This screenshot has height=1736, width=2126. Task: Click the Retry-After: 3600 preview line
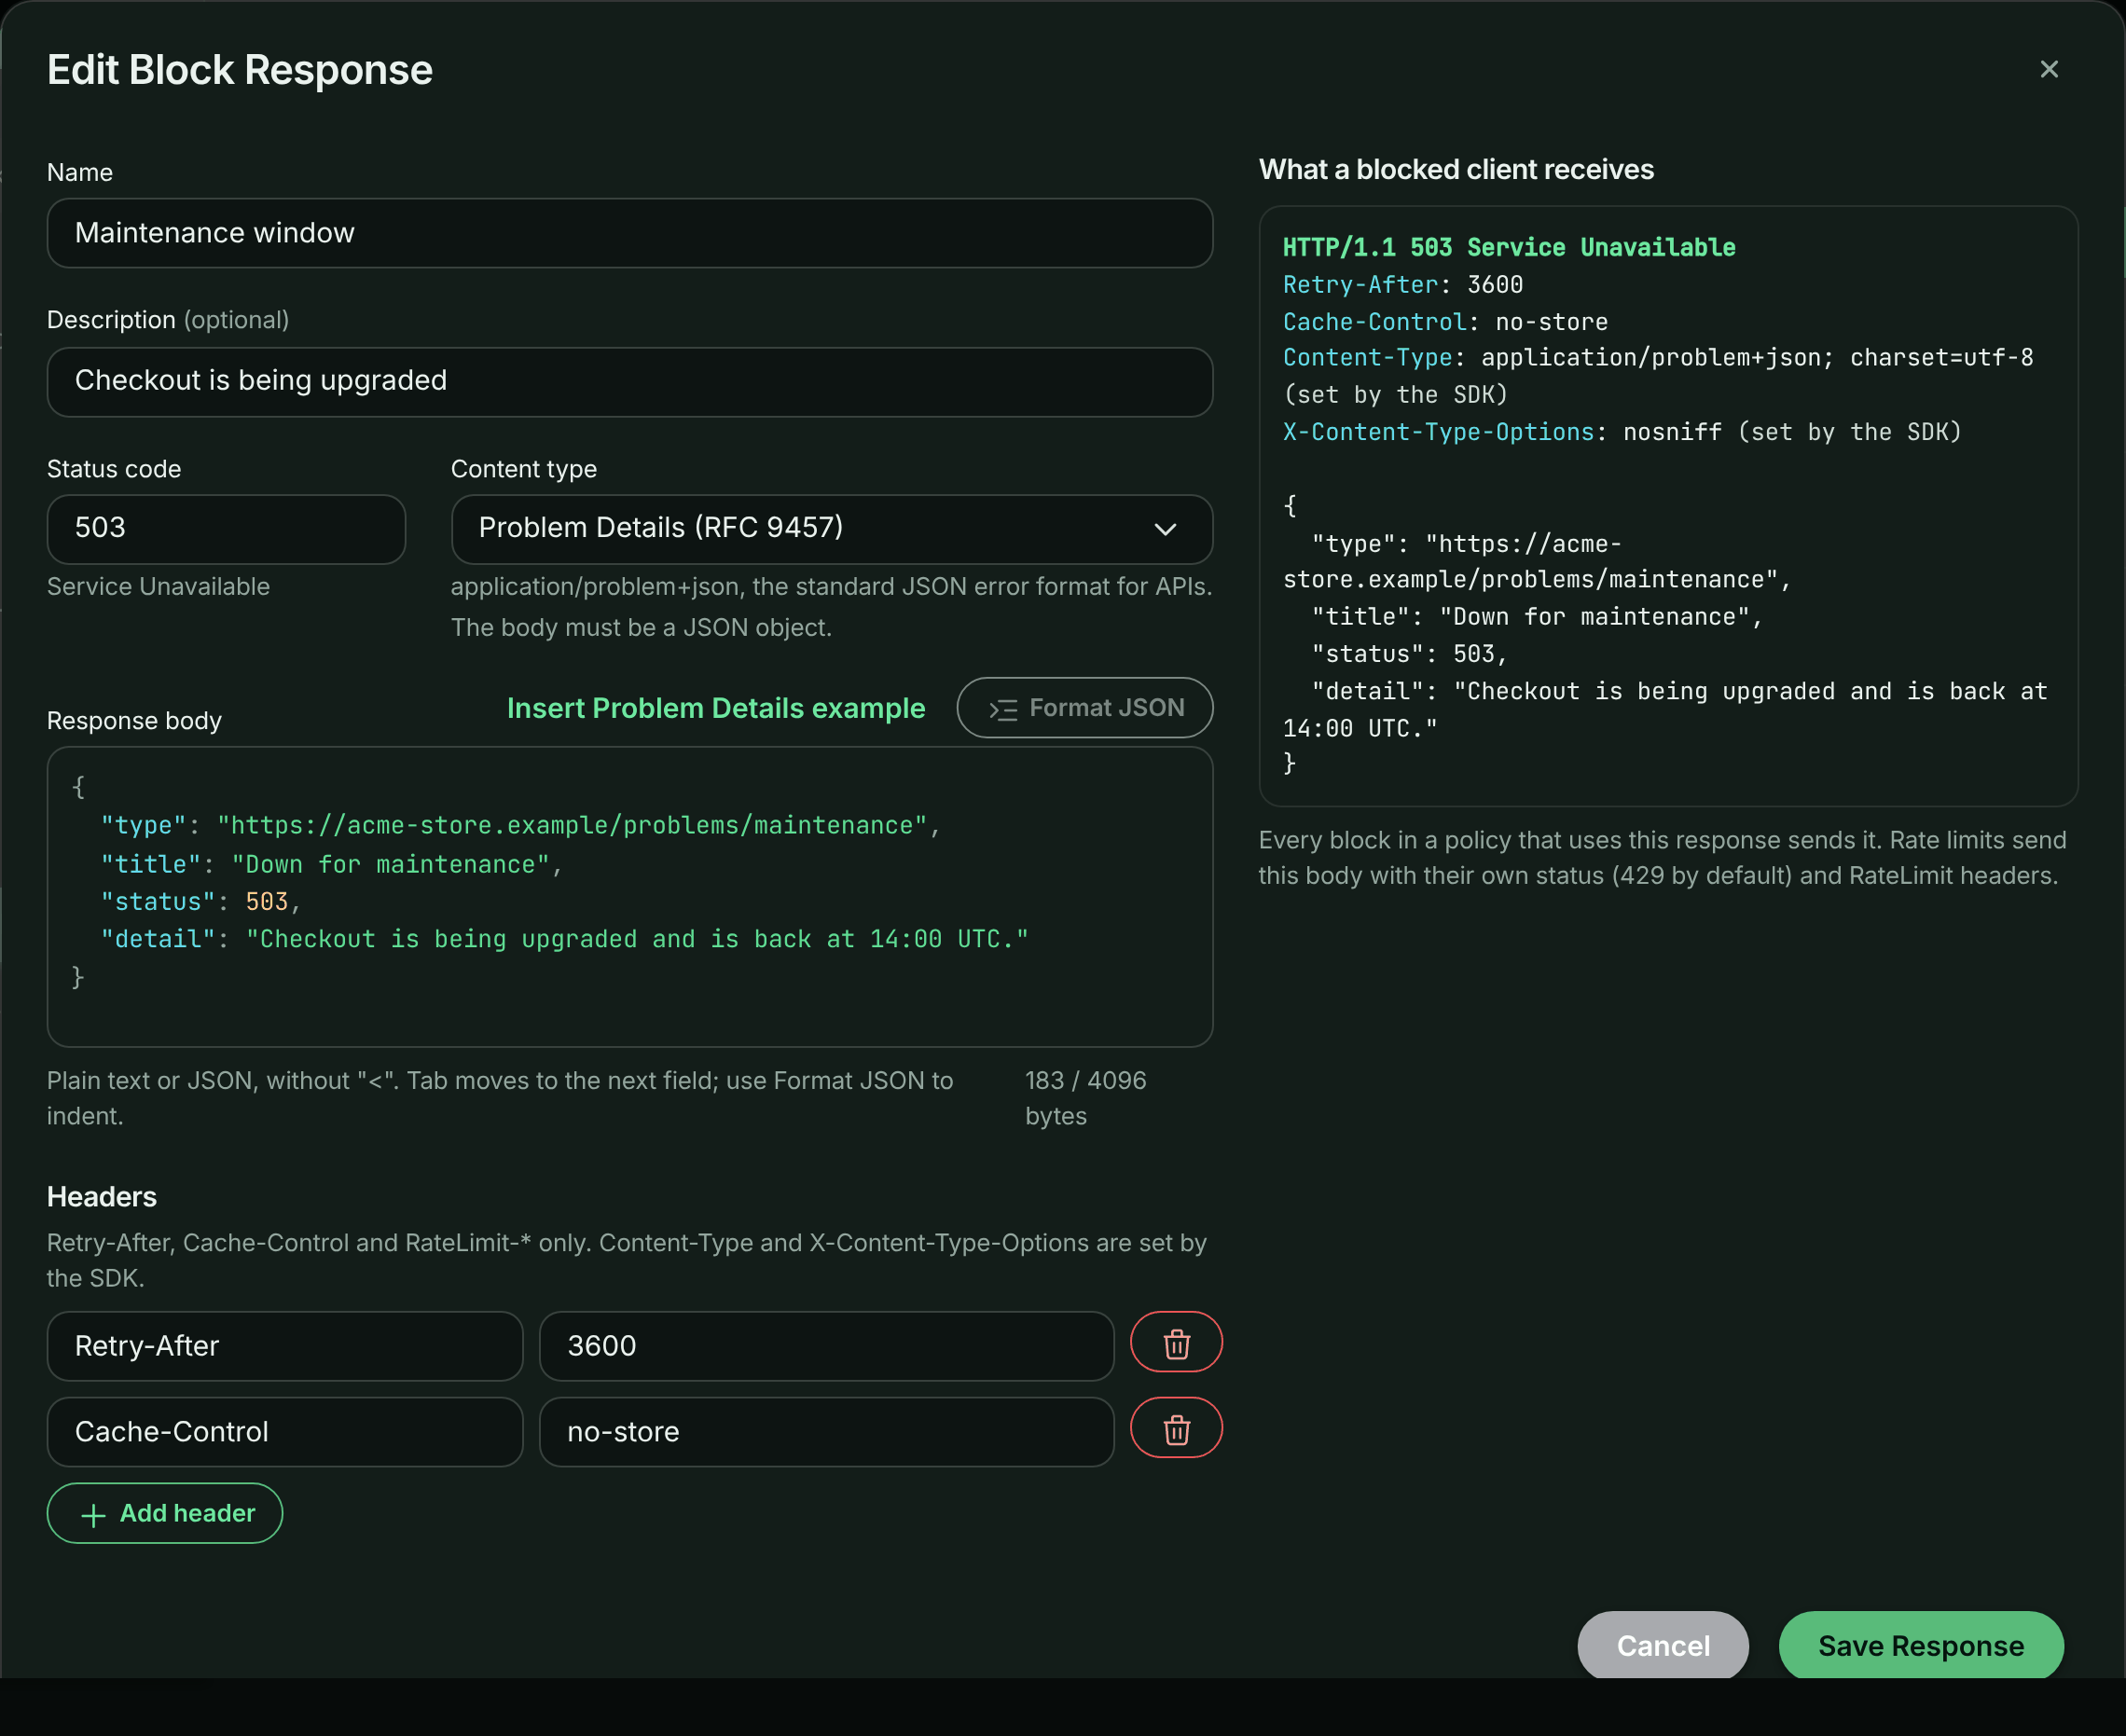click(x=1403, y=284)
